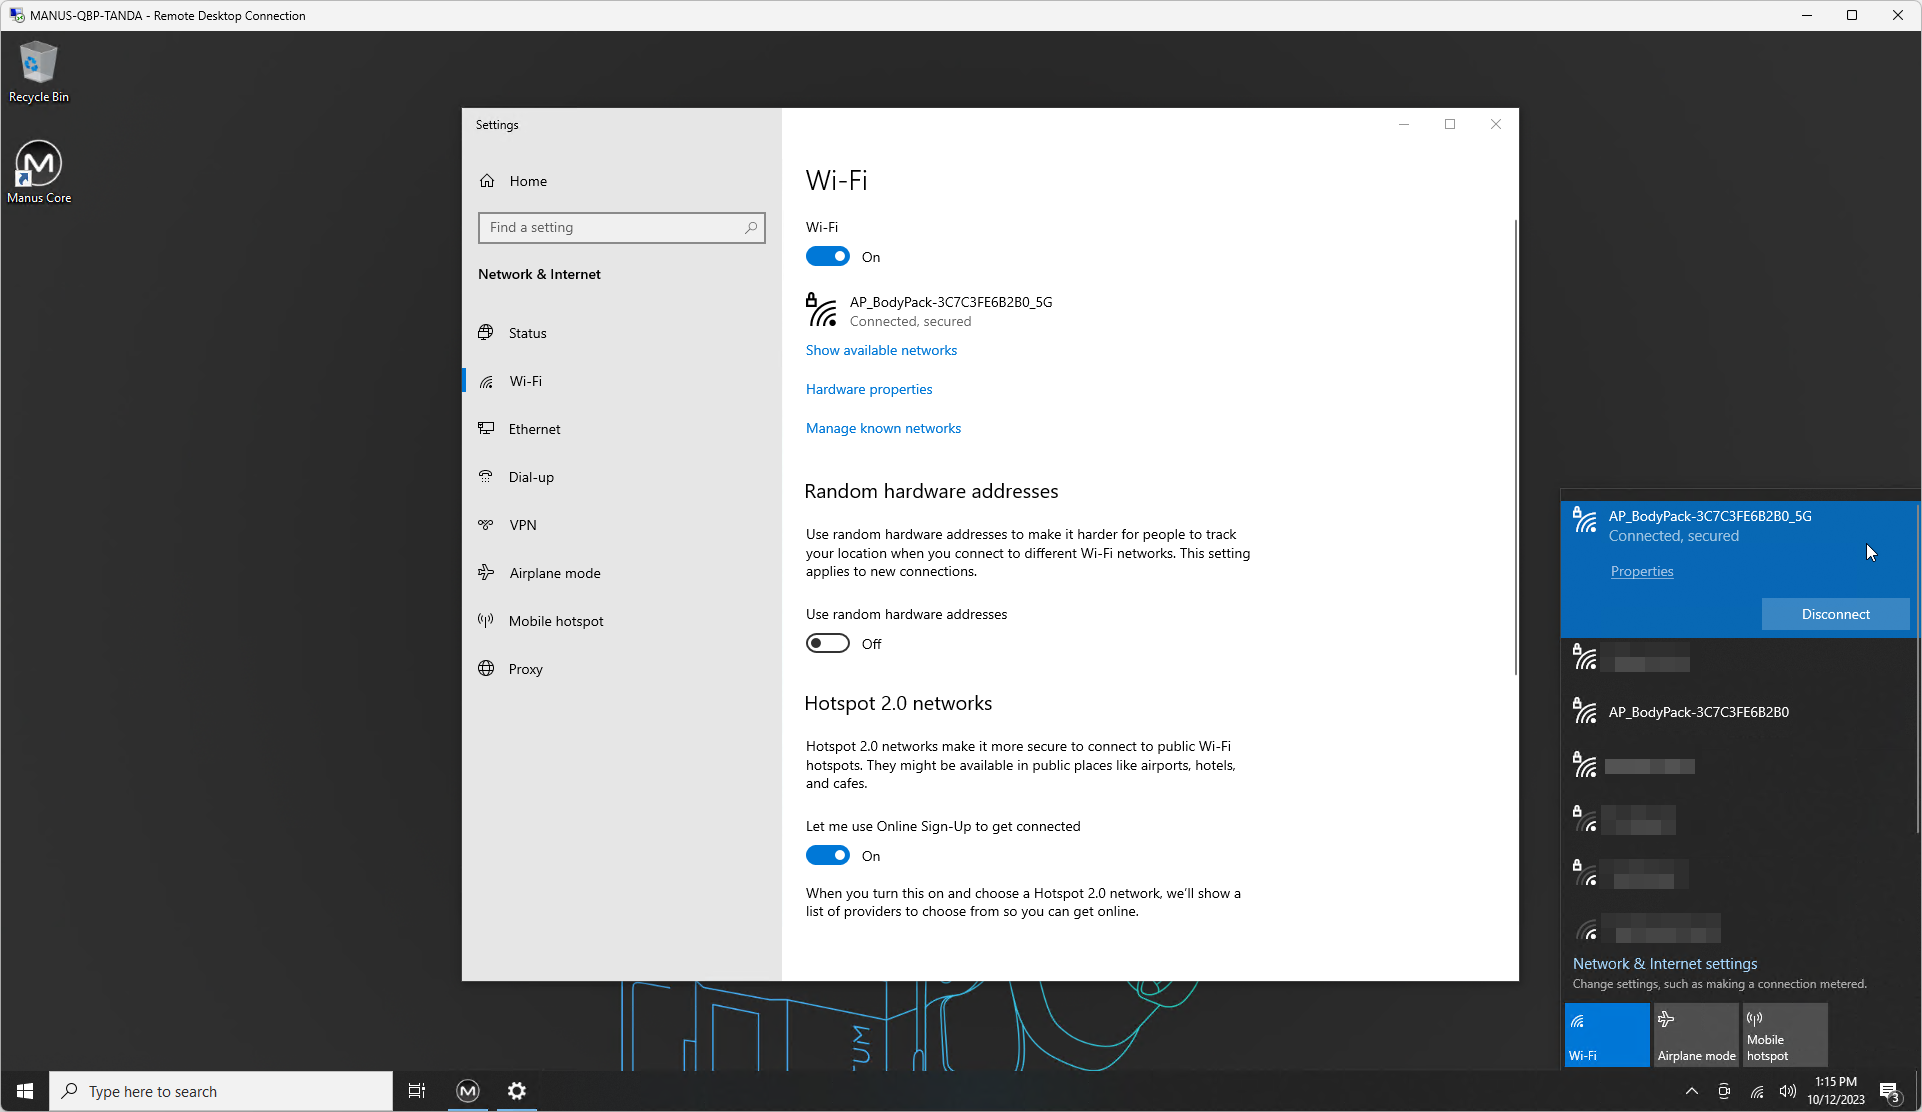The width and height of the screenshot is (1922, 1112).
Task: Click Settings gear in taskbar
Action: tap(516, 1091)
